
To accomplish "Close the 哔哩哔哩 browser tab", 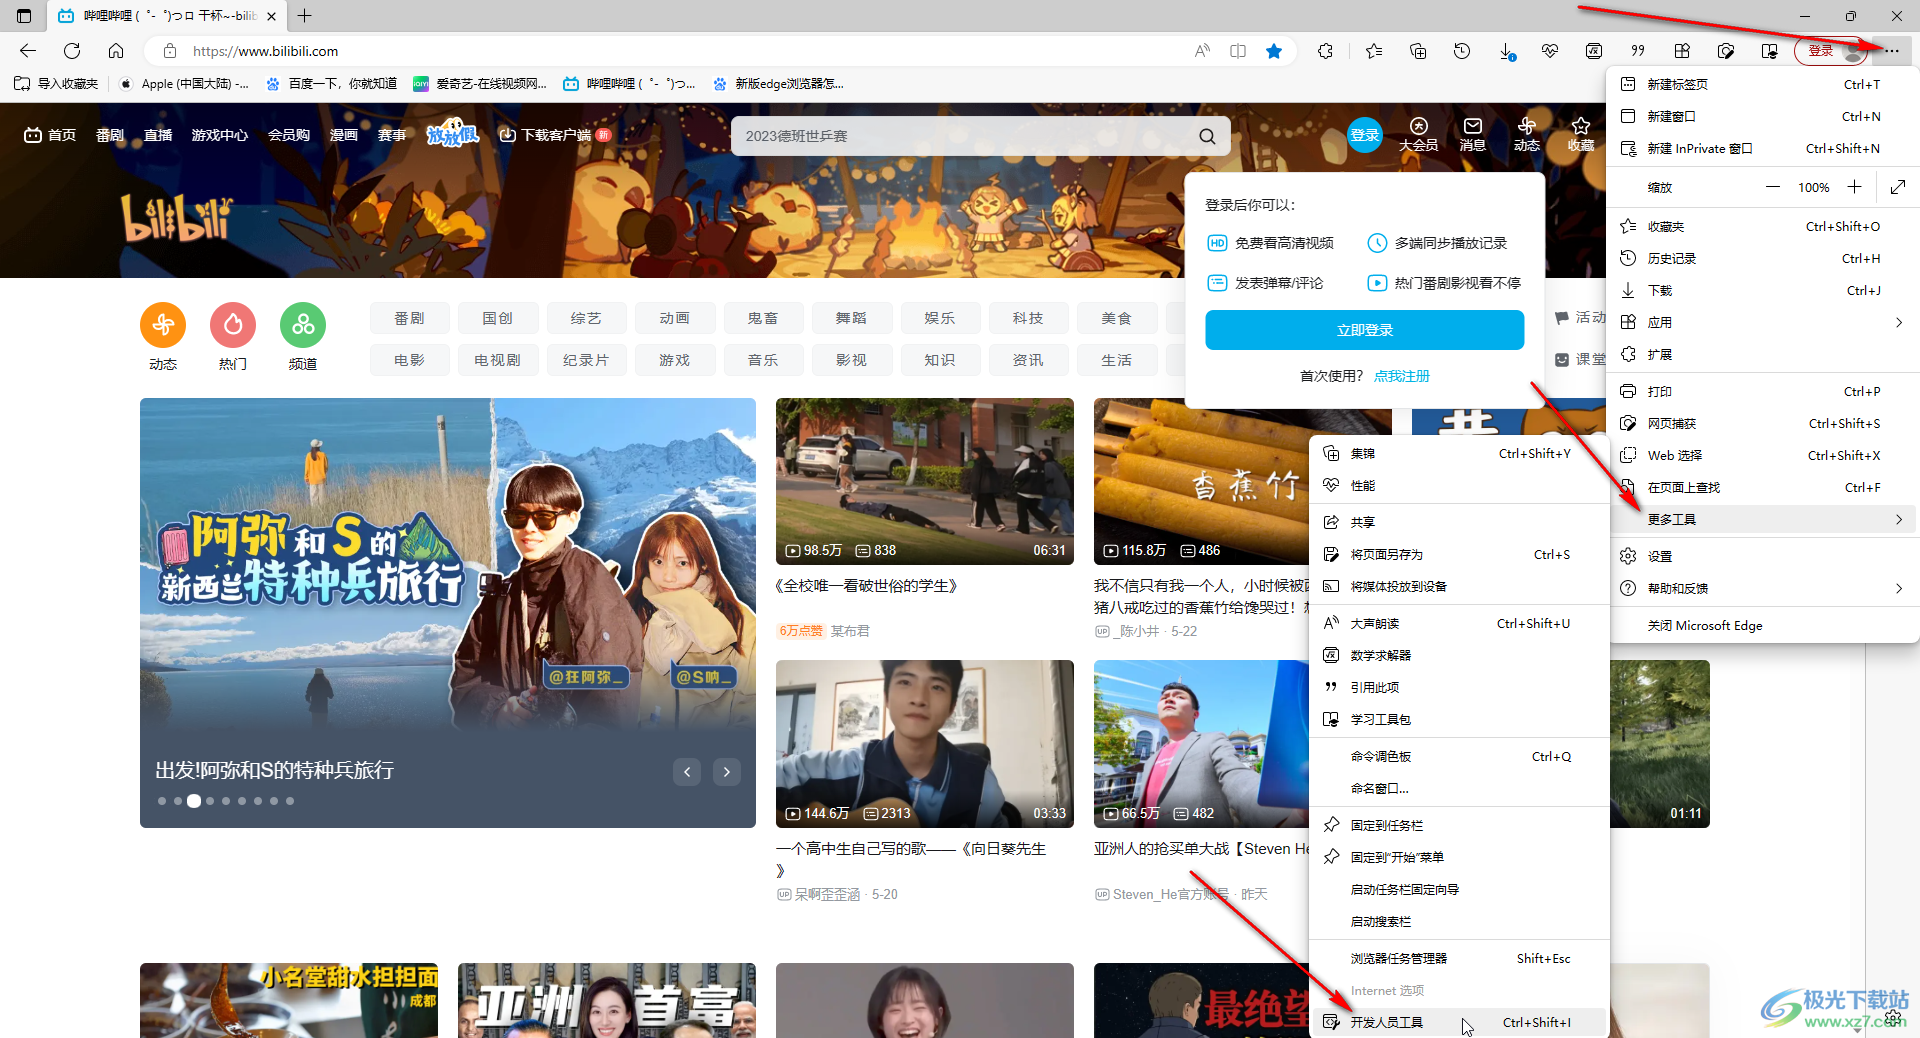I will [271, 16].
